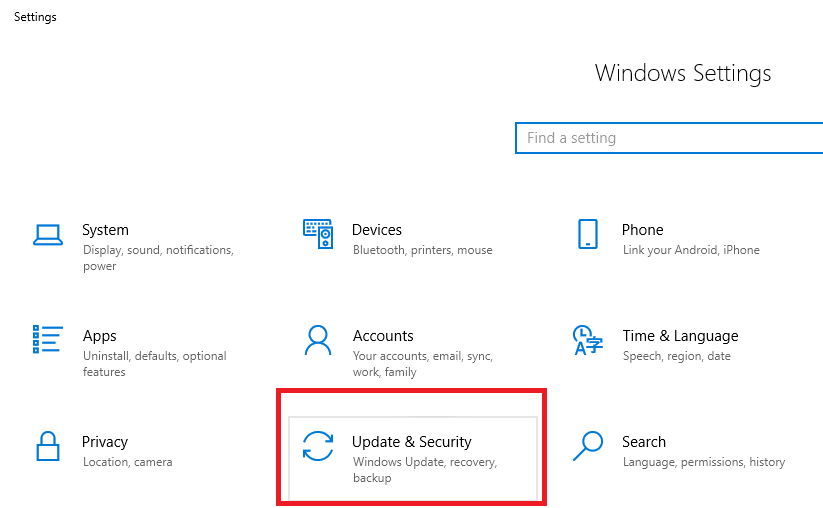Click 'Link your Android, iPhone' description

pos(691,250)
